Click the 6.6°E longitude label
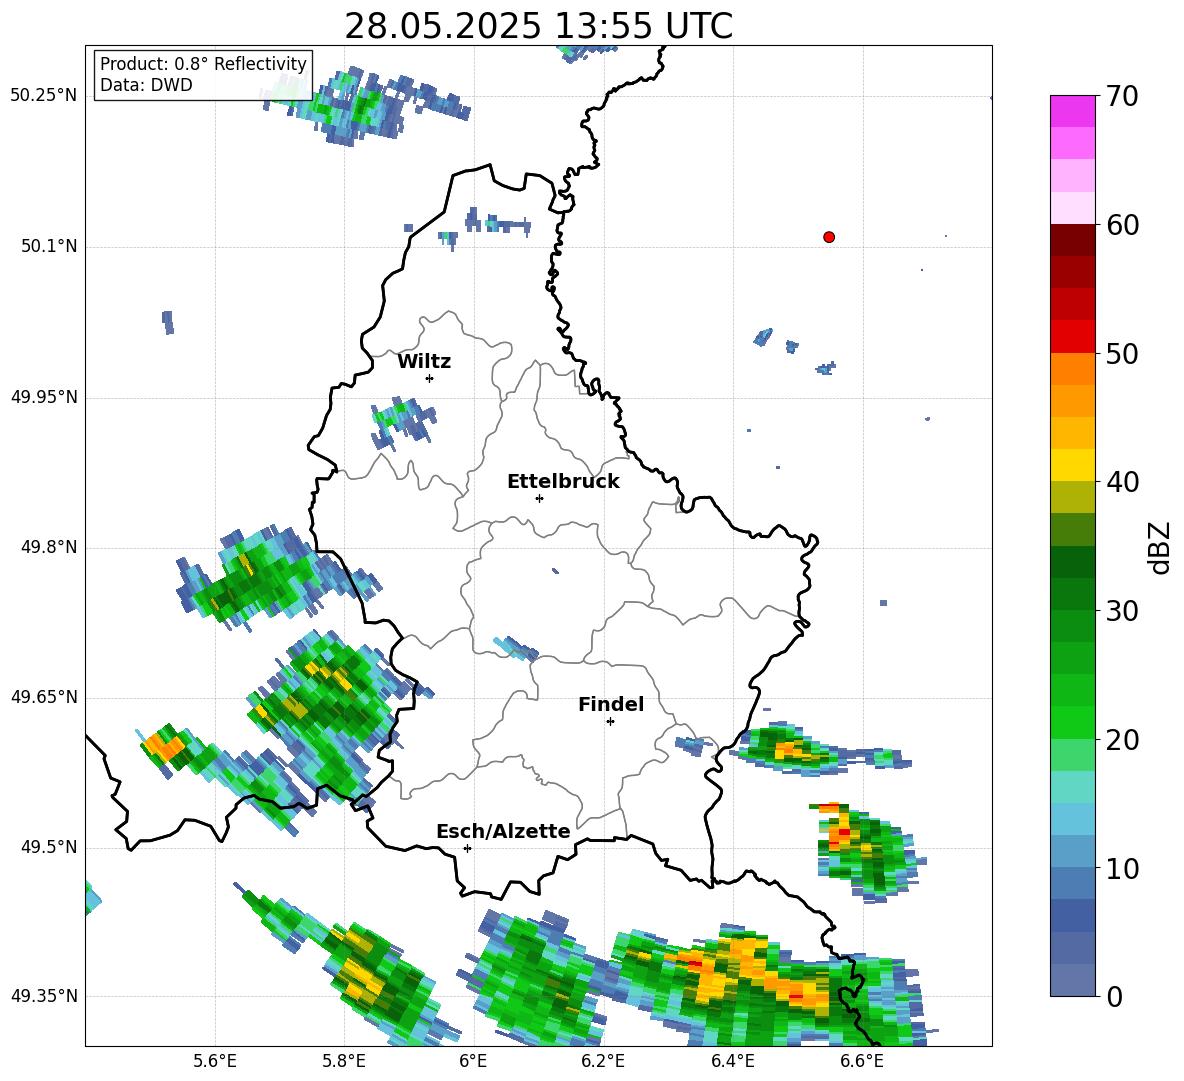Screen dimensions: 1184x1081 point(862,1061)
